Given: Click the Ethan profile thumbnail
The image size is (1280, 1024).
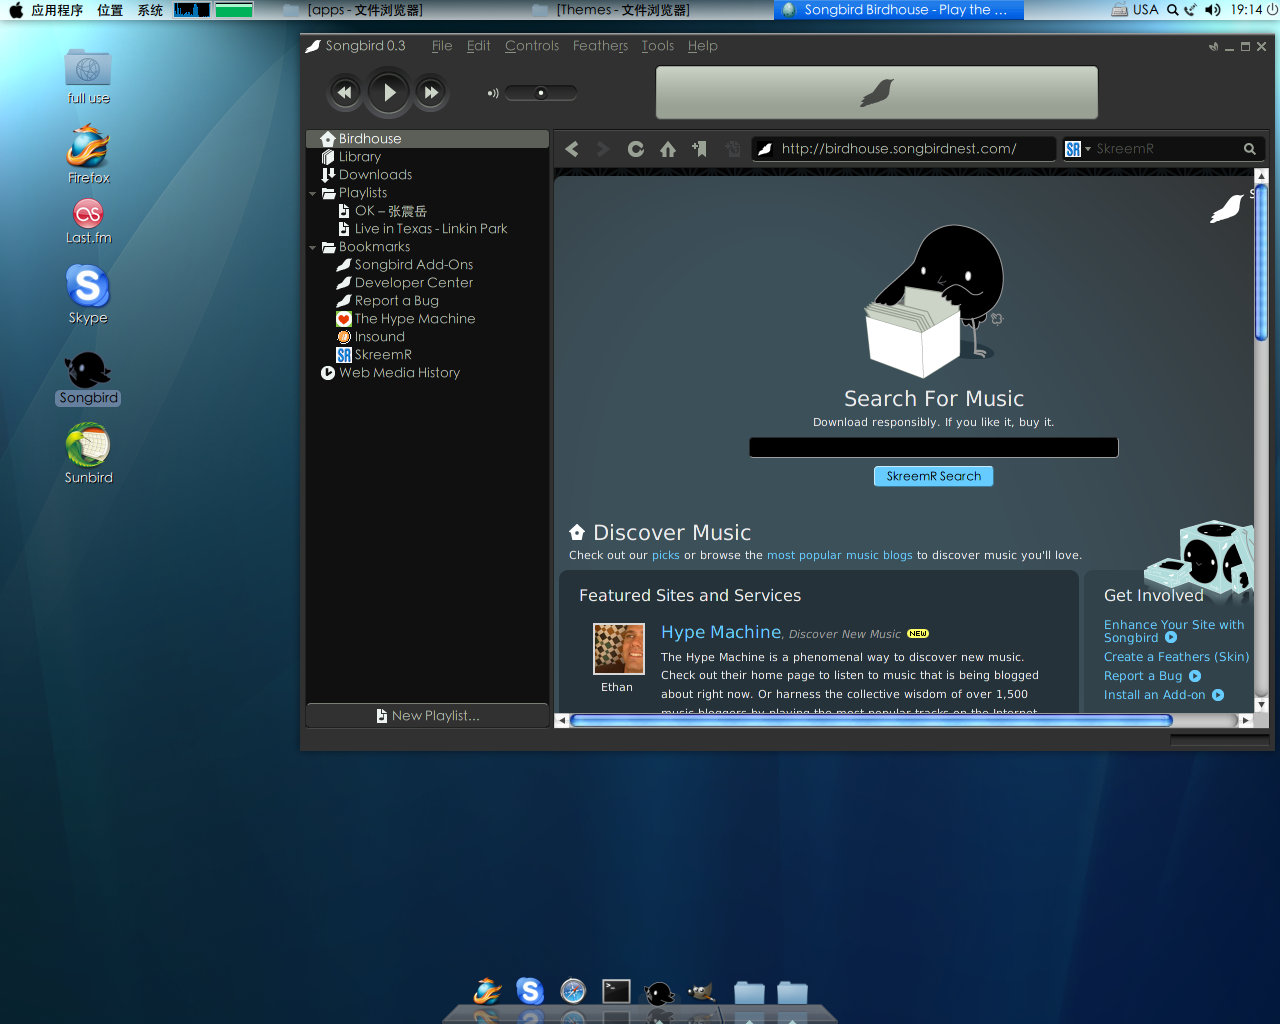Looking at the screenshot, I should pos(619,649).
